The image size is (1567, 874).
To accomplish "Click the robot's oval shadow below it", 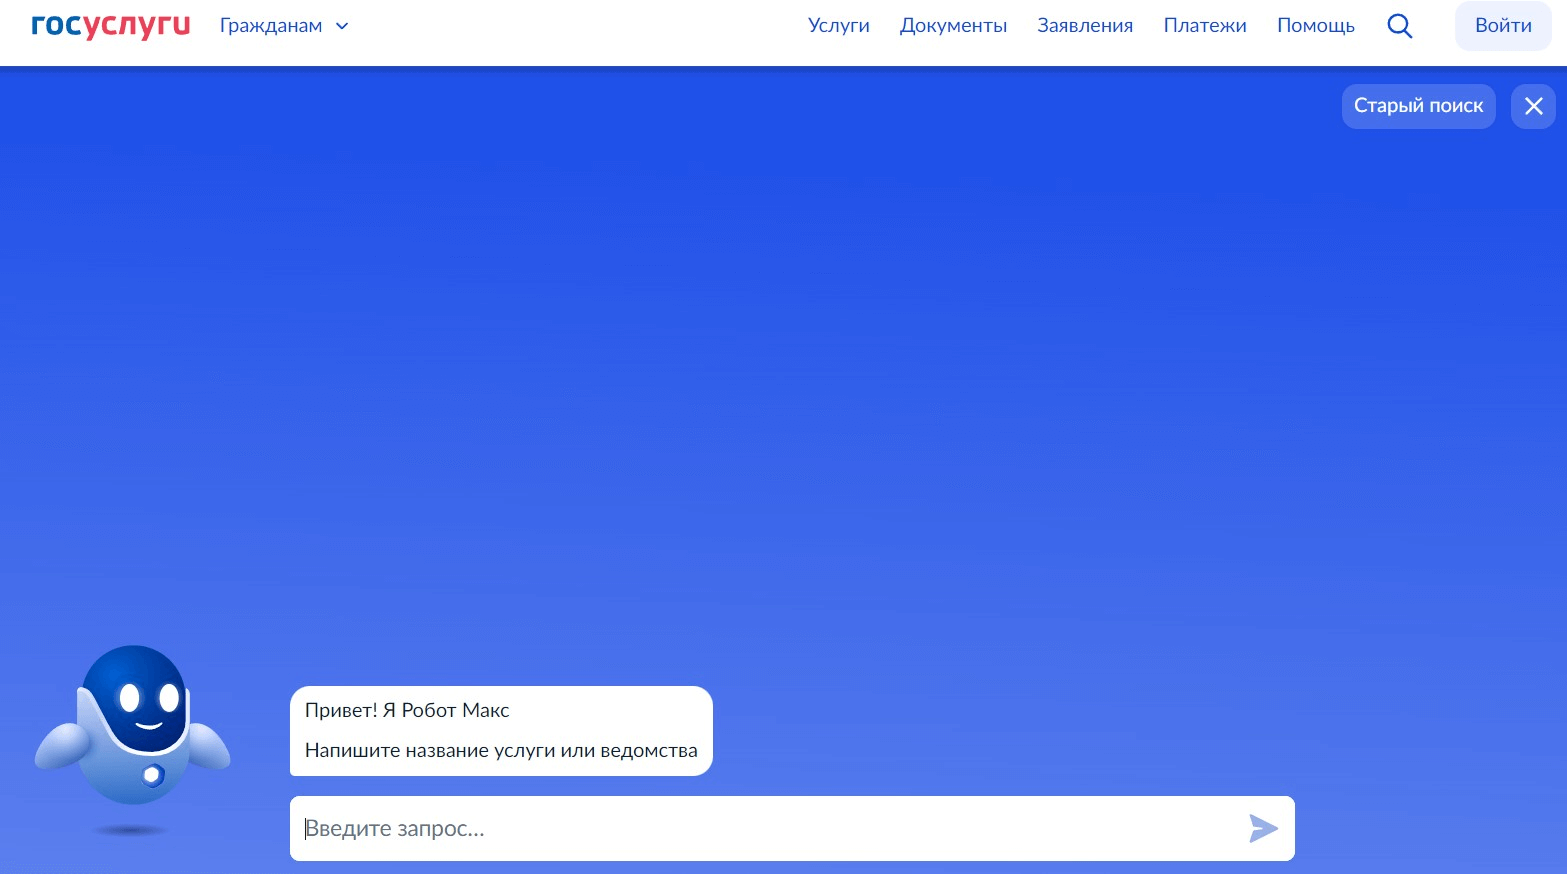I will (x=130, y=830).
